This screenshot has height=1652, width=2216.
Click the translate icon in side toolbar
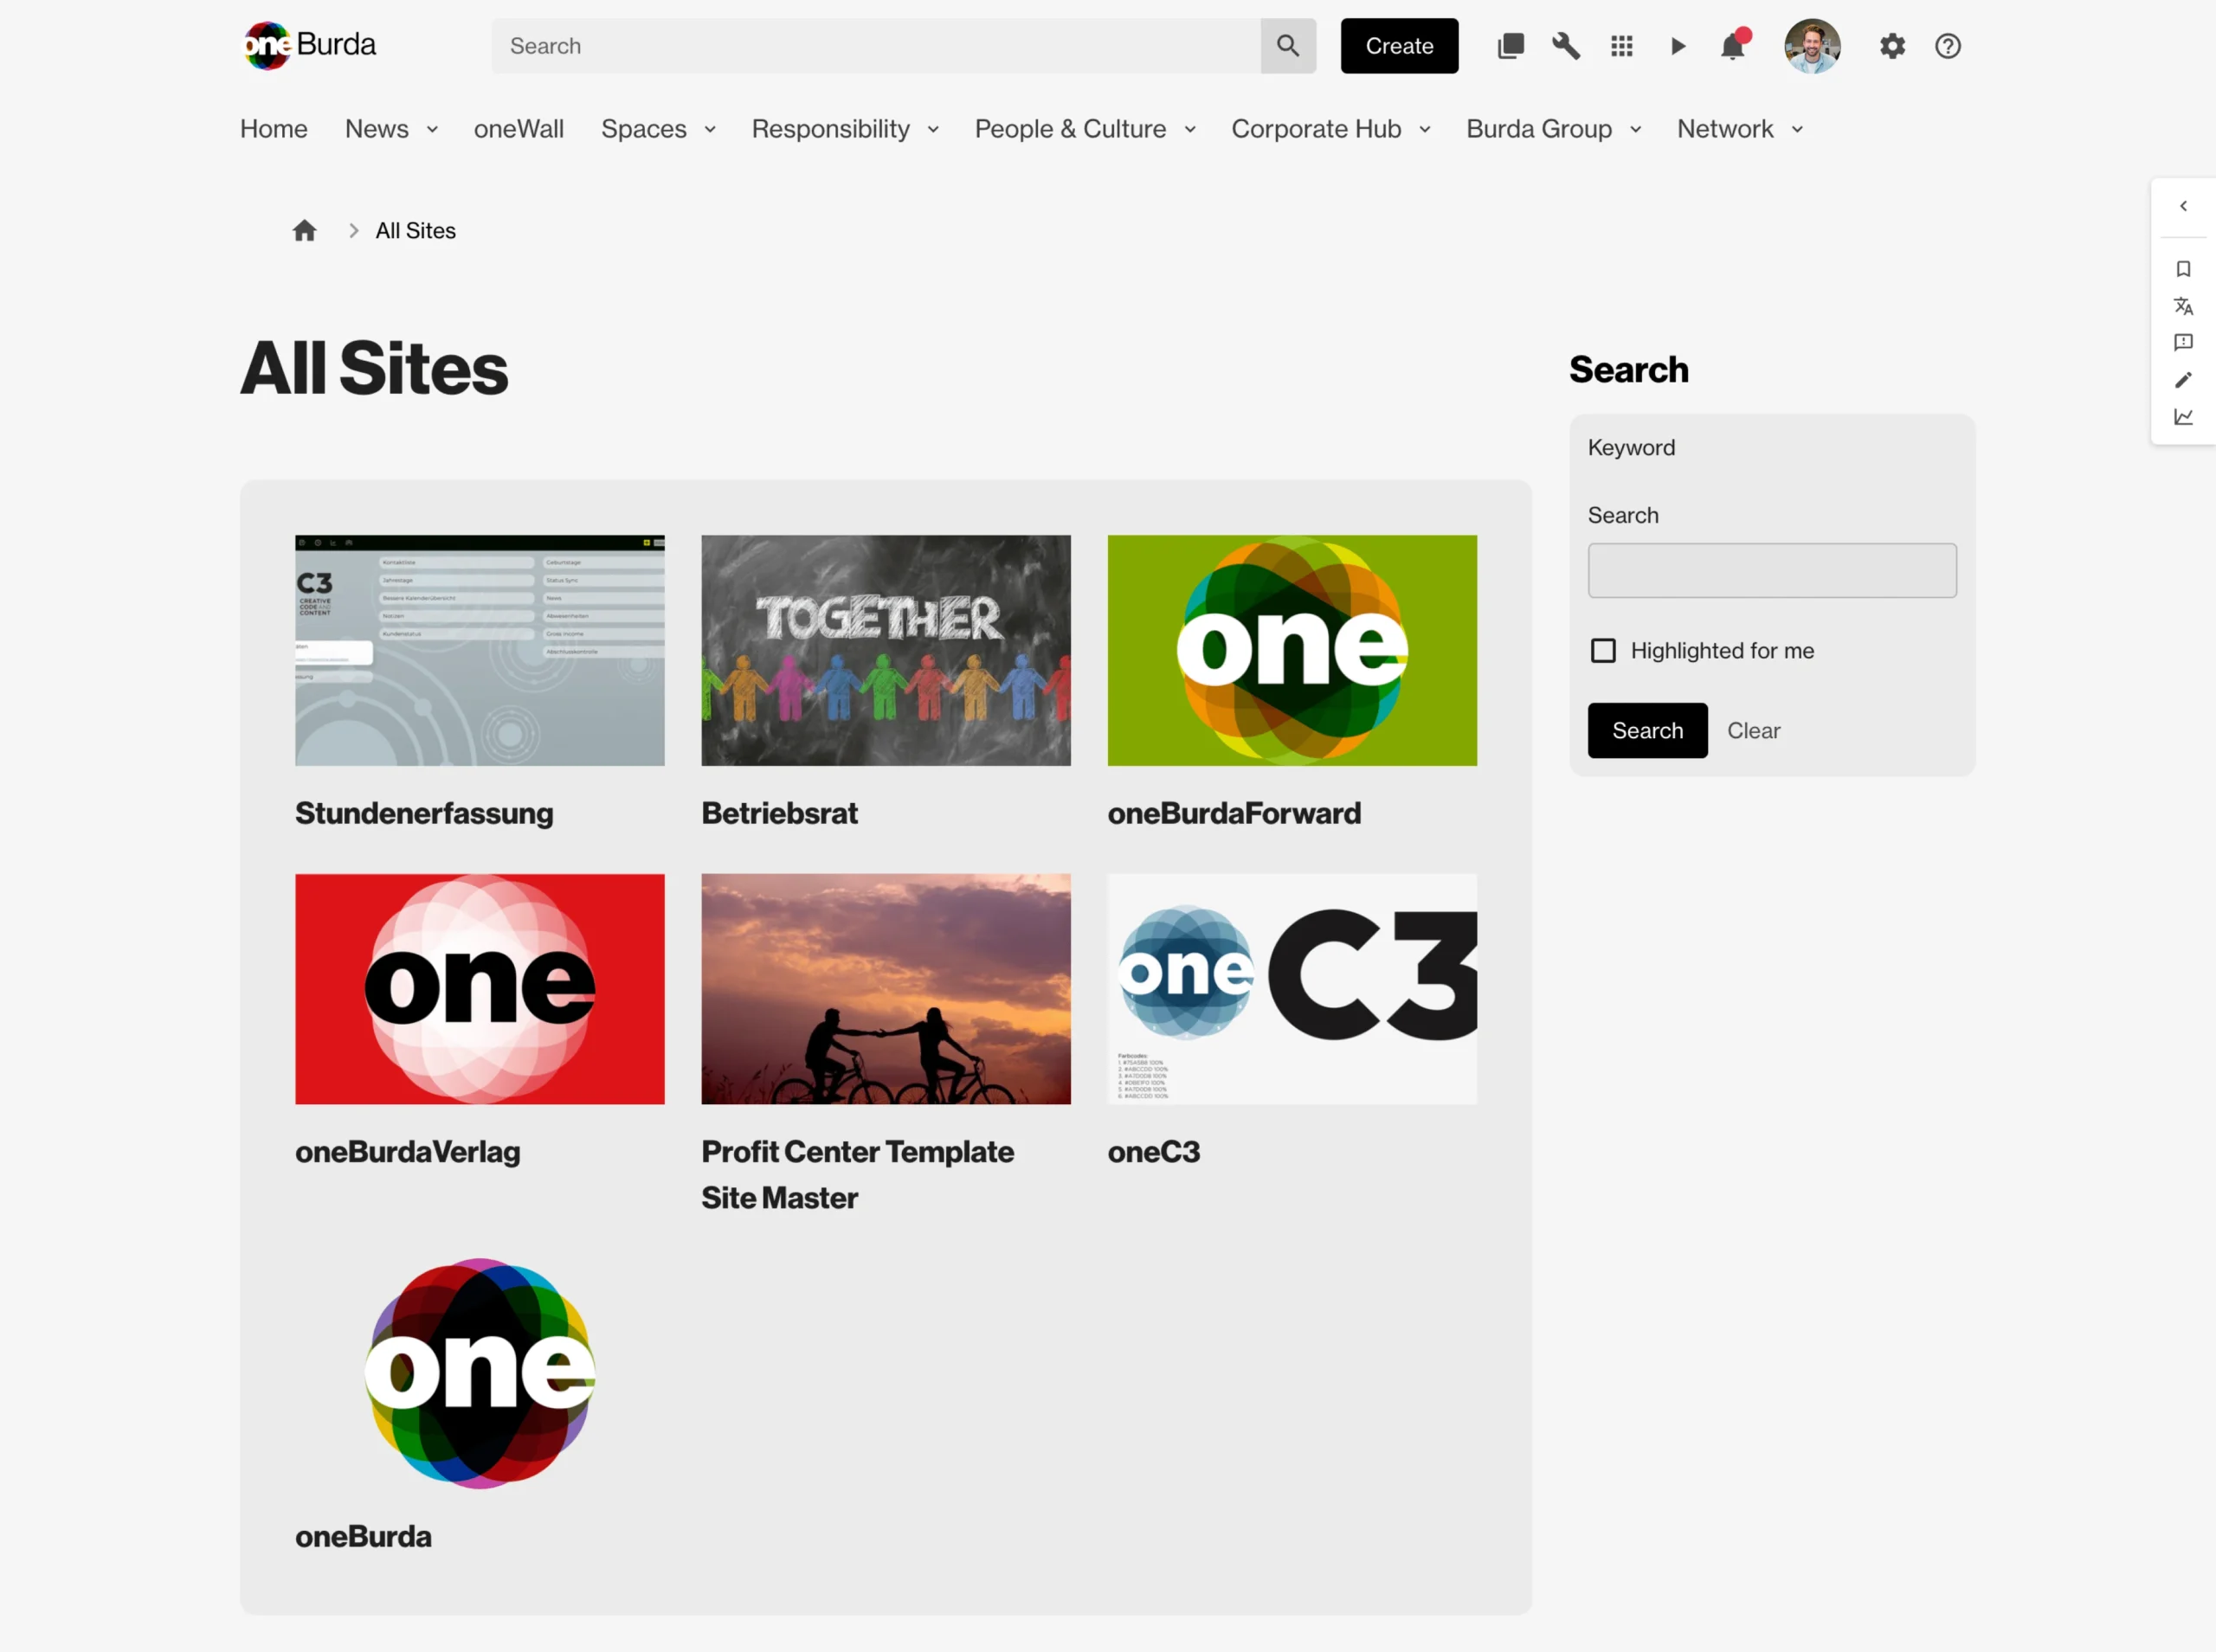coord(2183,306)
